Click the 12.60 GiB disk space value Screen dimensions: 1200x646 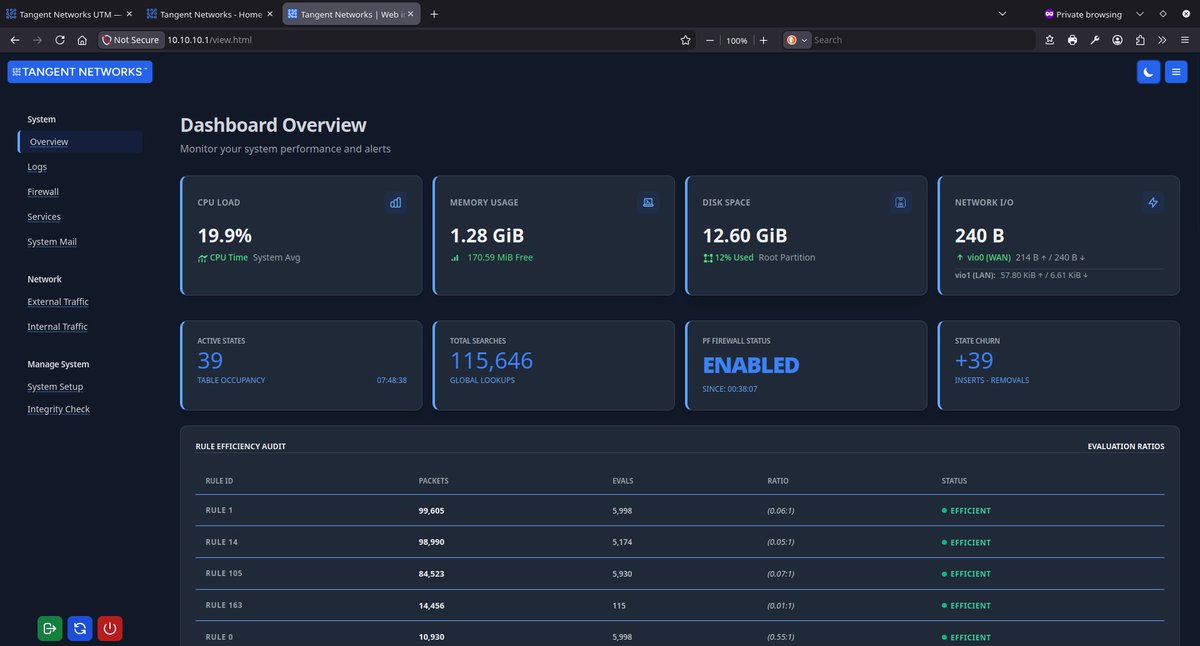click(745, 236)
